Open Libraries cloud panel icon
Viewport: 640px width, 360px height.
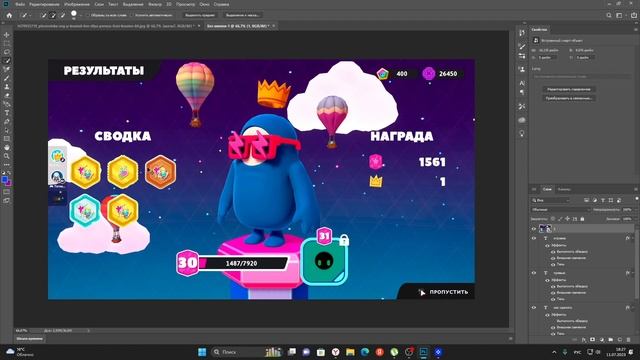(522, 120)
